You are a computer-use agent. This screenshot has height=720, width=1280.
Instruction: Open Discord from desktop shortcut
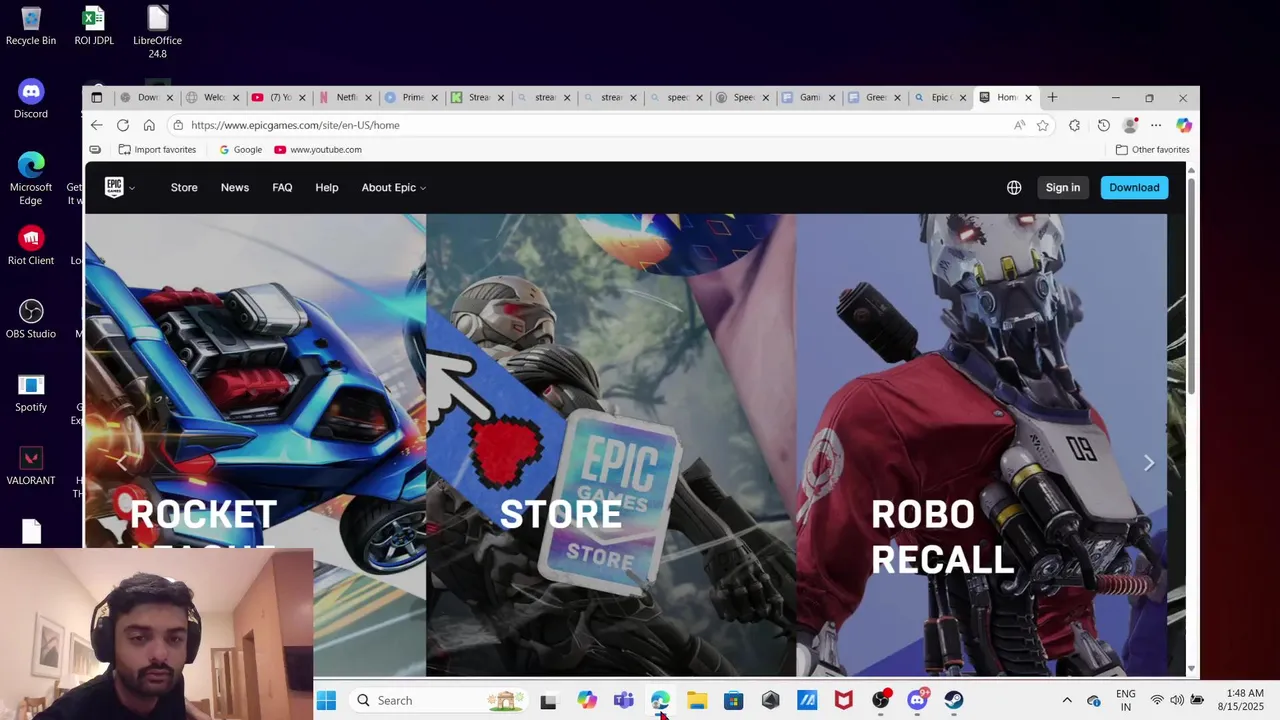click(x=31, y=99)
